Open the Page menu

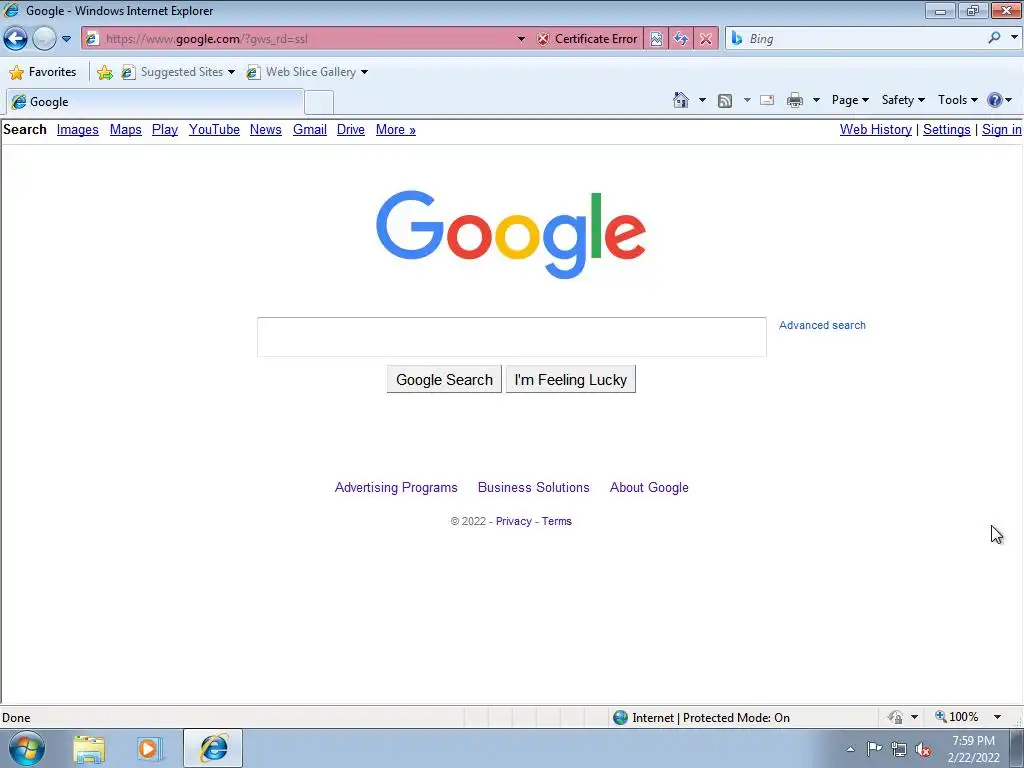tap(850, 100)
